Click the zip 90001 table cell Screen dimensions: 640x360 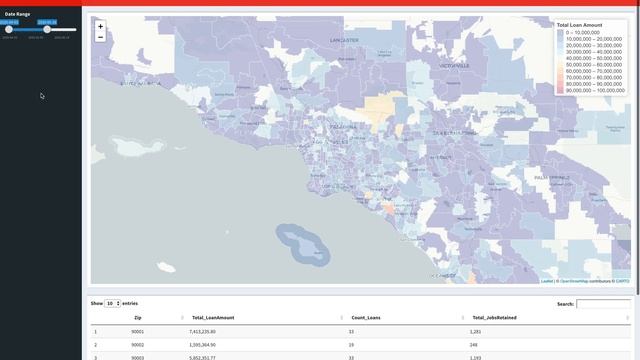click(x=138, y=332)
